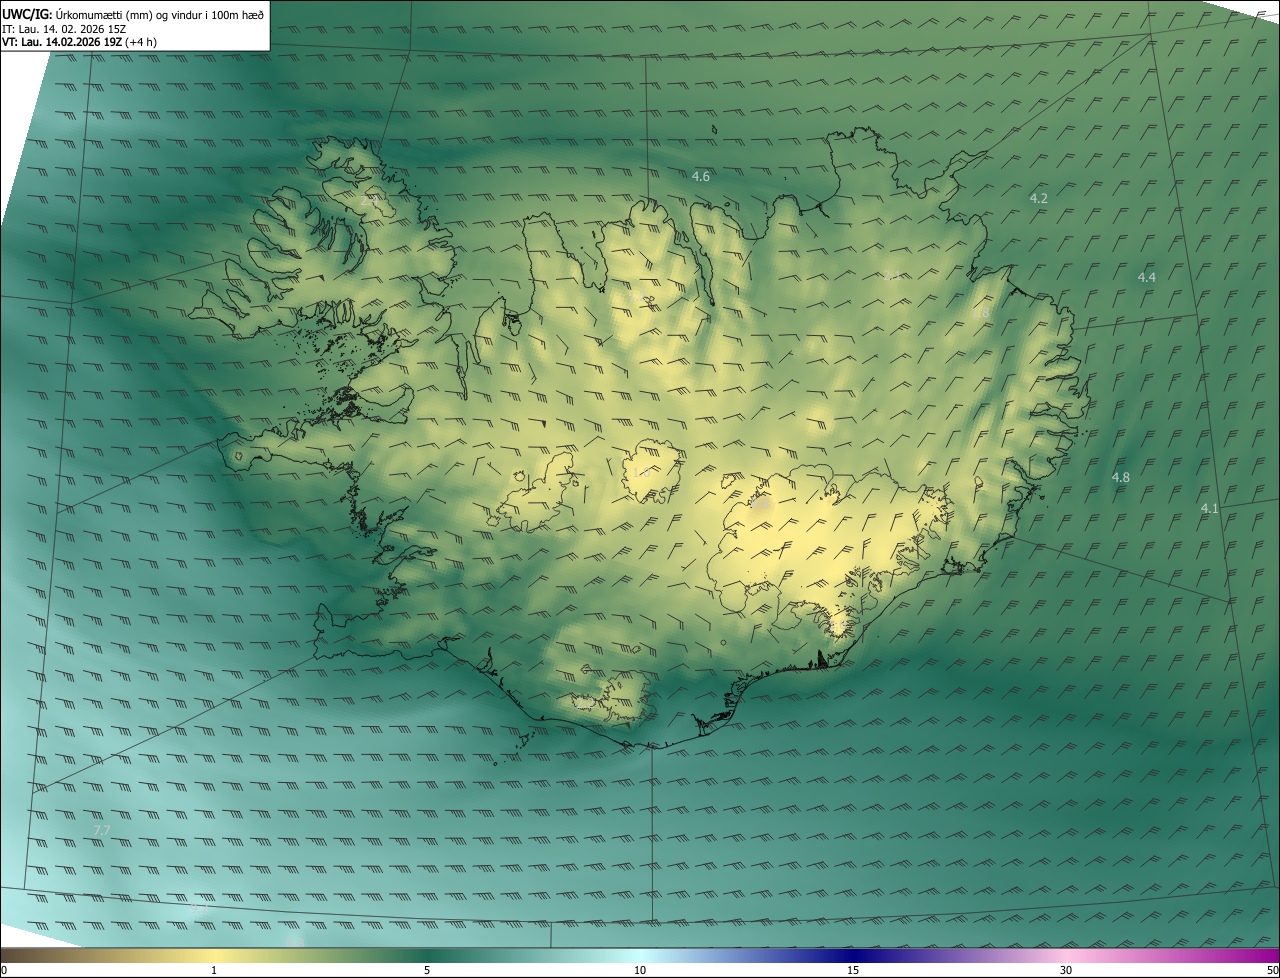Click the 50 tick on color scale
Screen dimensions: 1280x978
tap(1273, 970)
